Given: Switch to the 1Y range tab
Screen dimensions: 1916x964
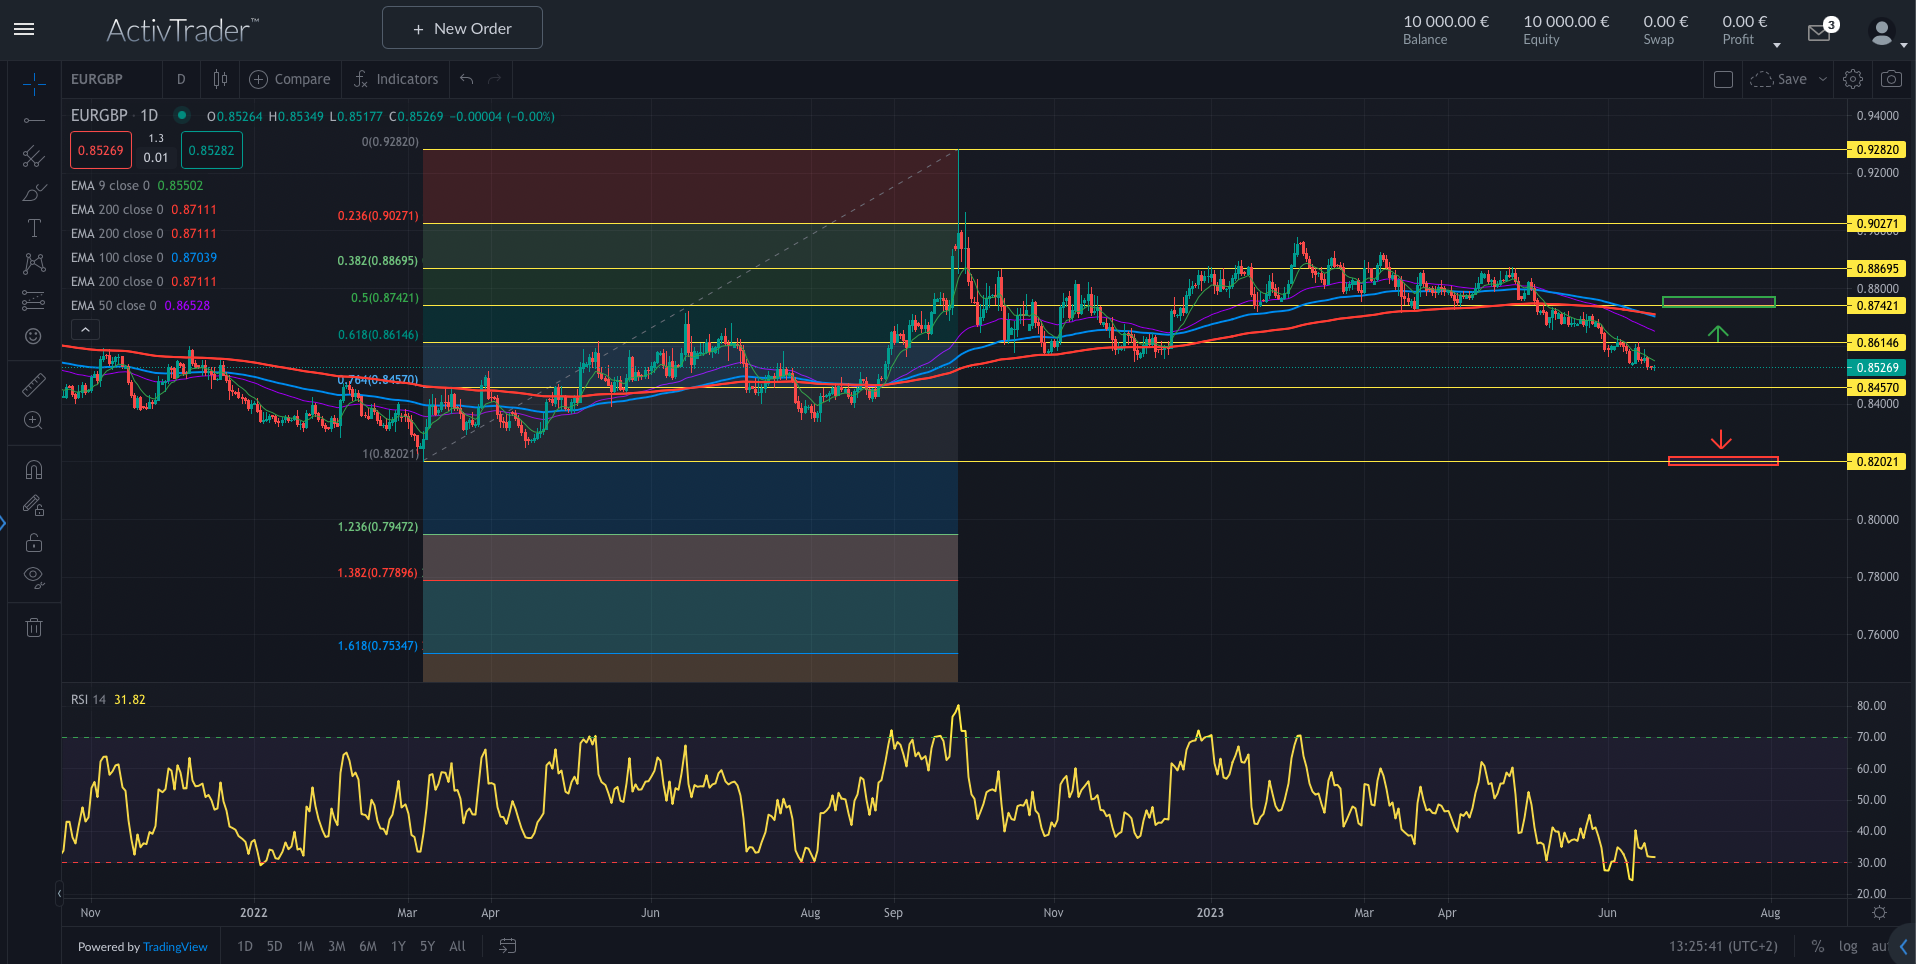Looking at the screenshot, I should pyautogui.click(x=397, y=946).
